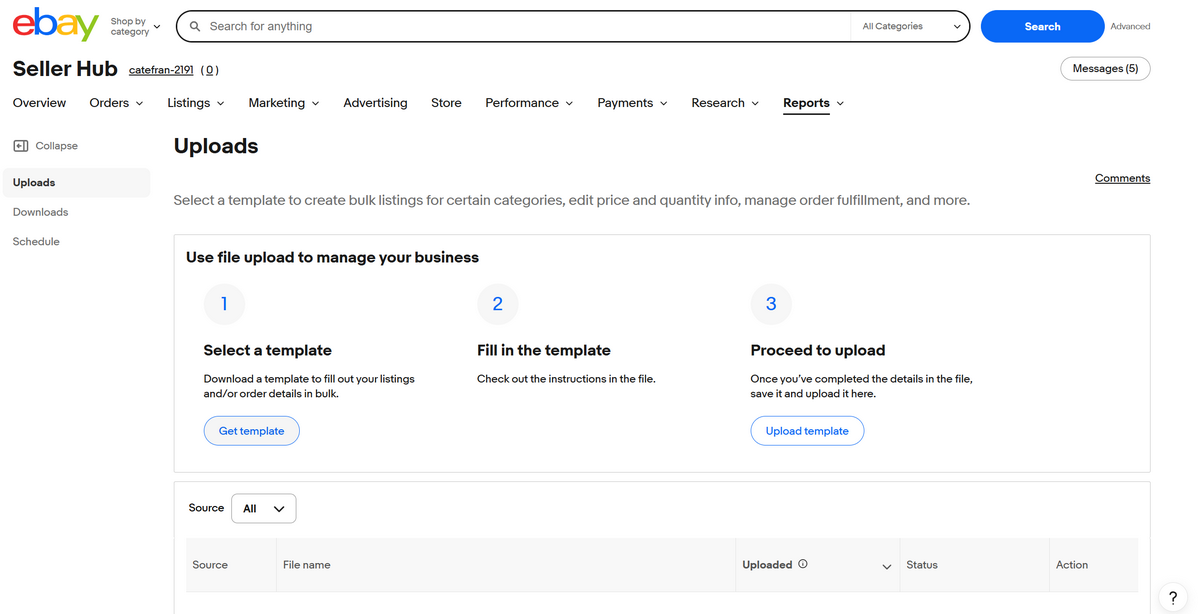Toggle sort order on the Uploaded column
Viewport: 1200px width, 614px height.
pyautogui.click(x=886, y=567)
